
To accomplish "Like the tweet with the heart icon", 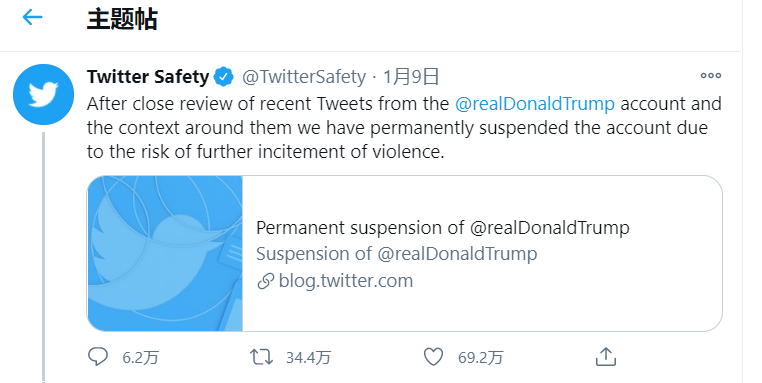I will click(x=433, y=357).
